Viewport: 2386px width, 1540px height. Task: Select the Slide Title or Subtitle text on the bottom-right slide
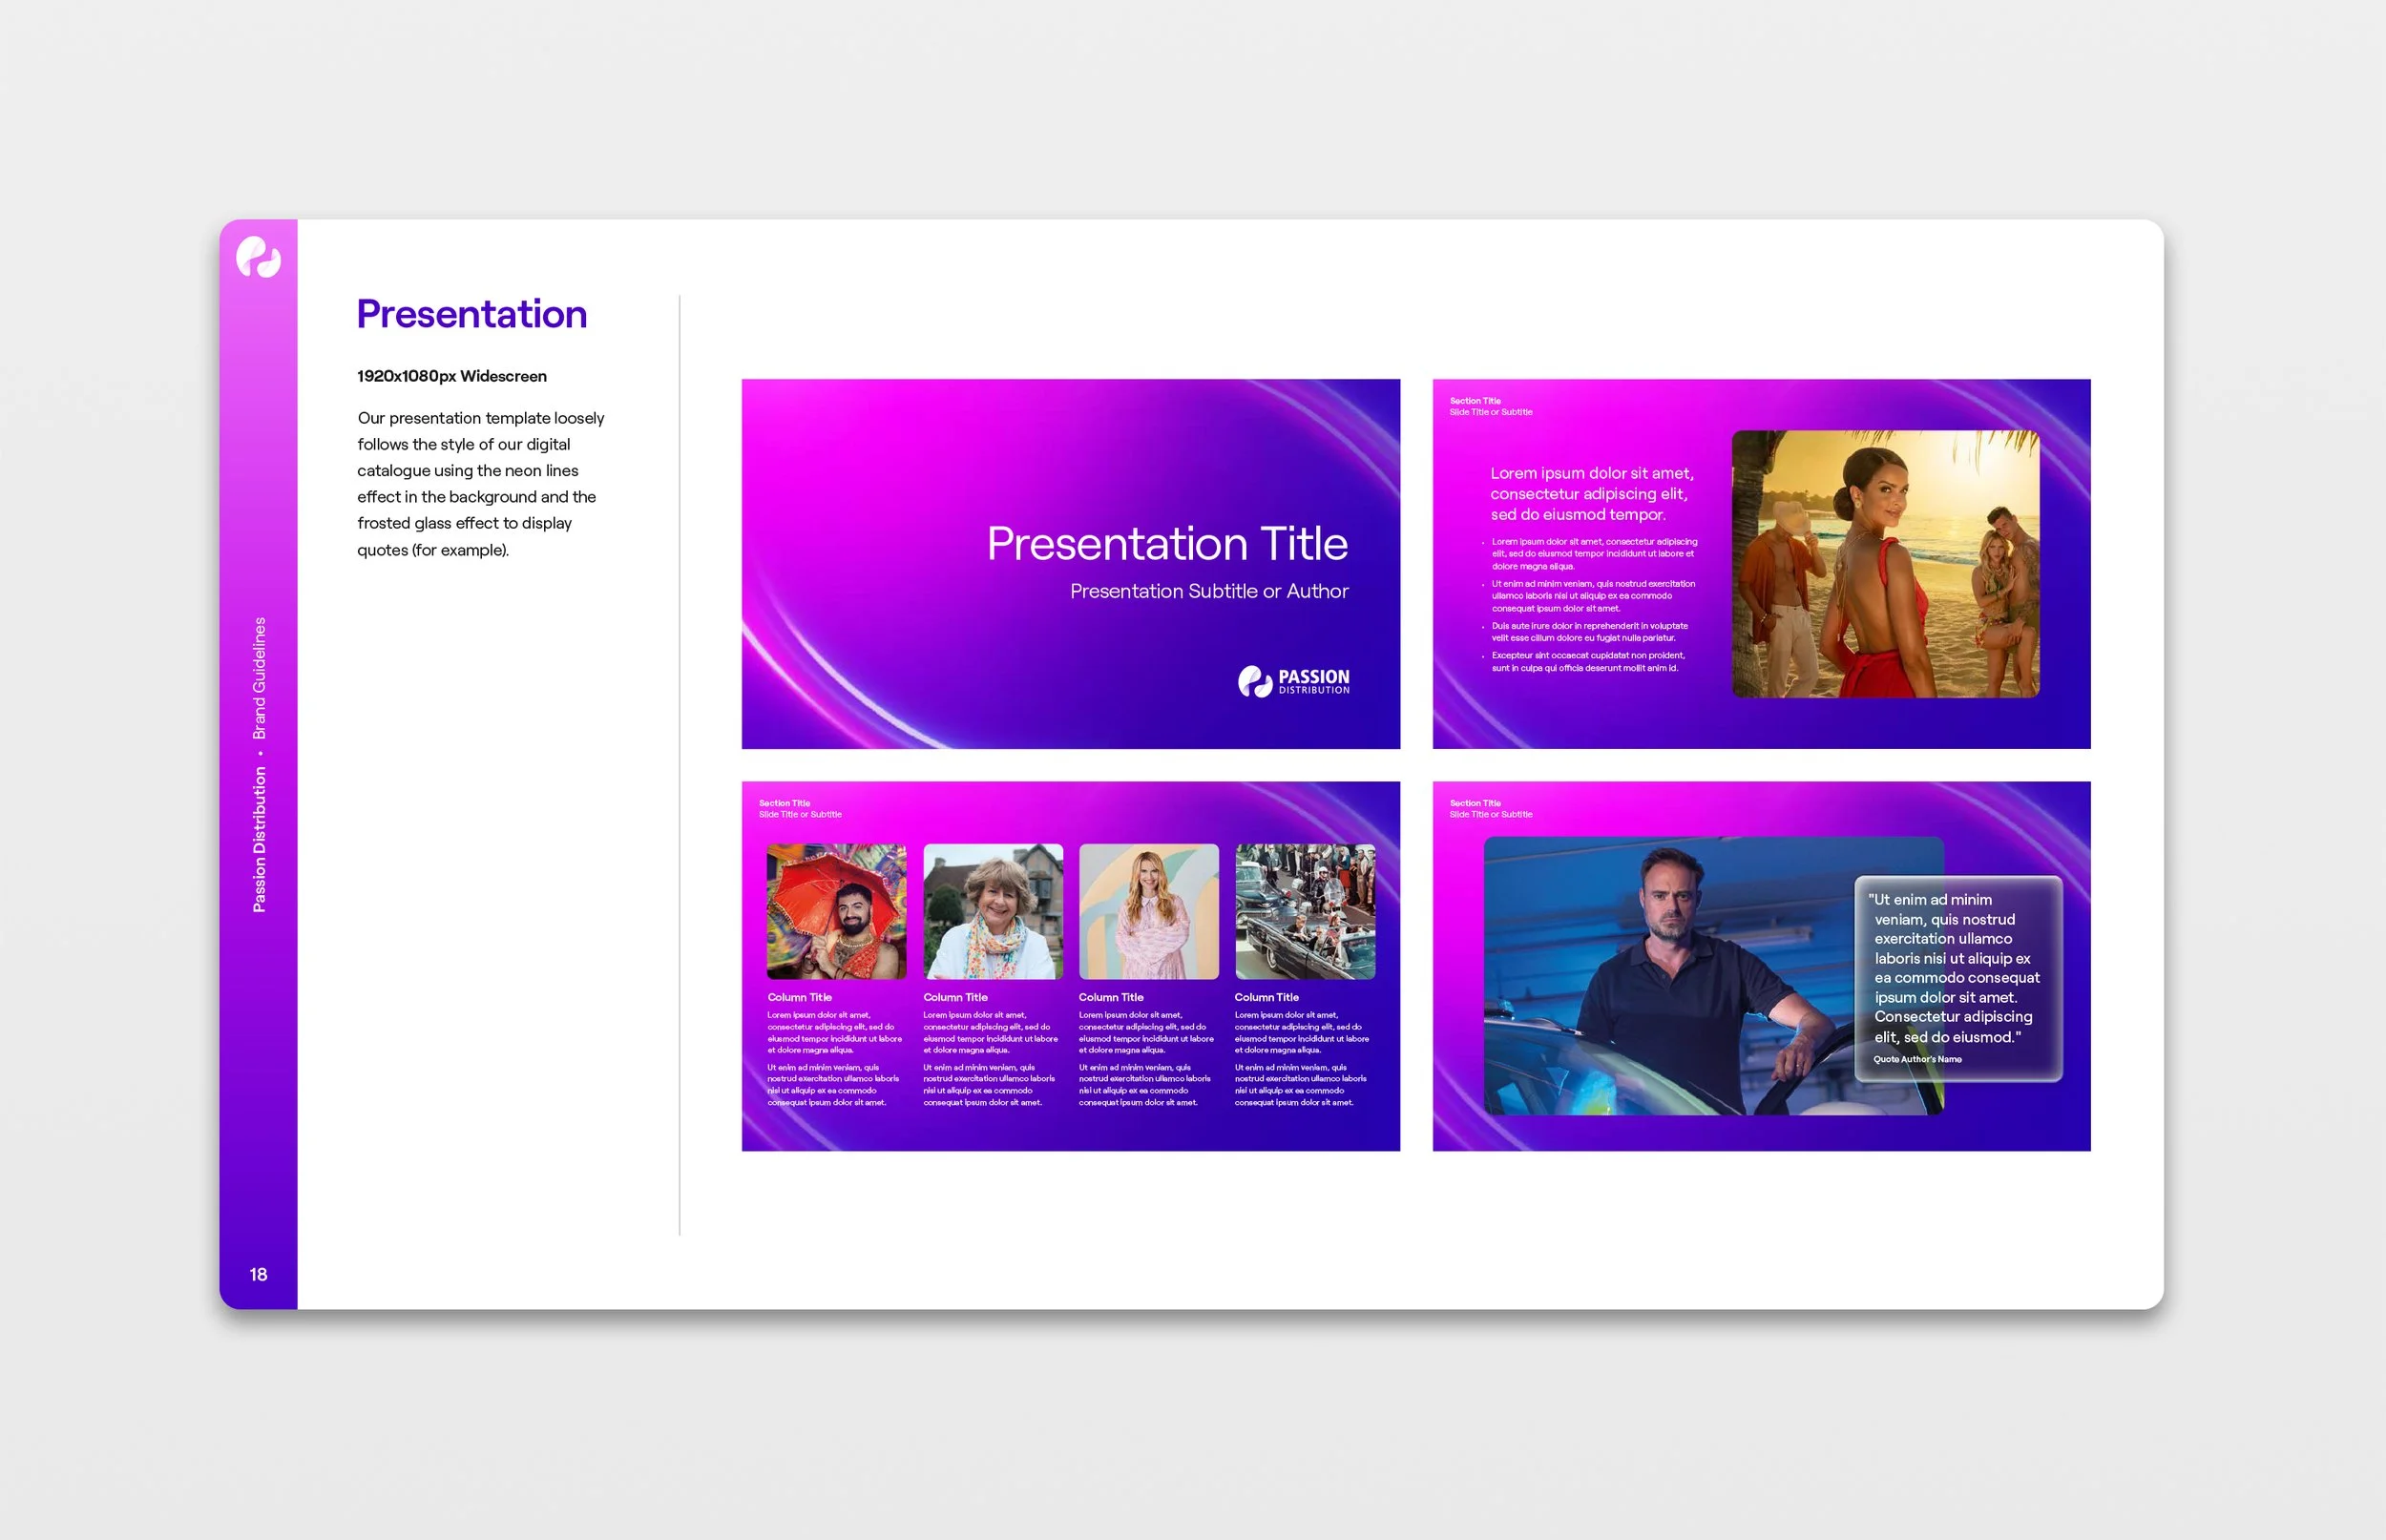pos(1490,814)
